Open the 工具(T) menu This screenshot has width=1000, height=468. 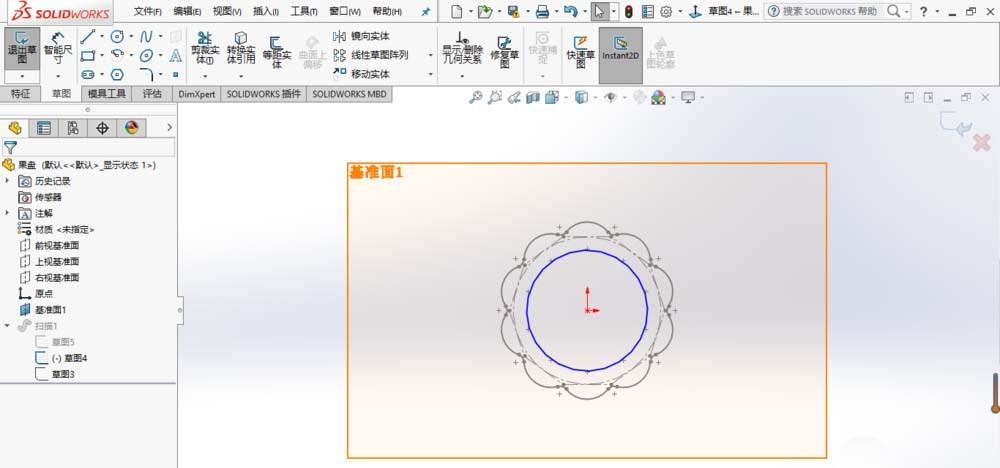coord(304,11)
